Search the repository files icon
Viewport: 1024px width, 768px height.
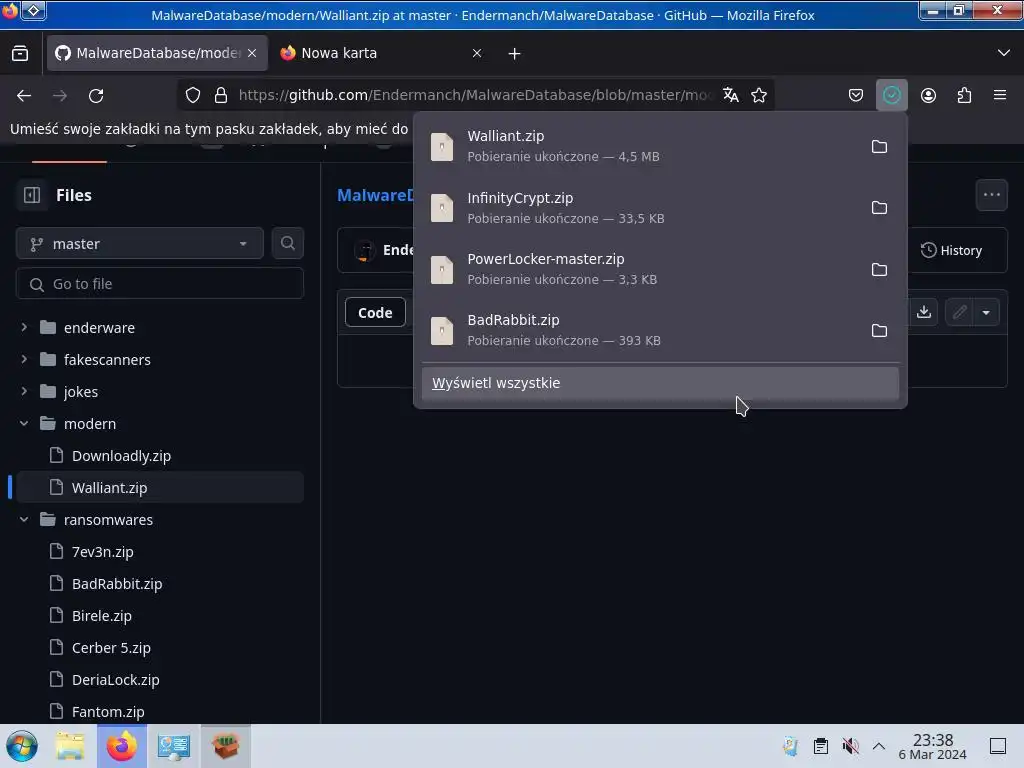point(287,244)
